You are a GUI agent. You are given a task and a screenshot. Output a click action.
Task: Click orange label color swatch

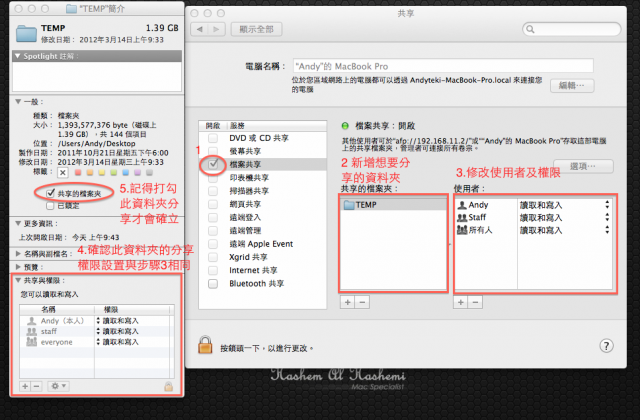[90, 172]
